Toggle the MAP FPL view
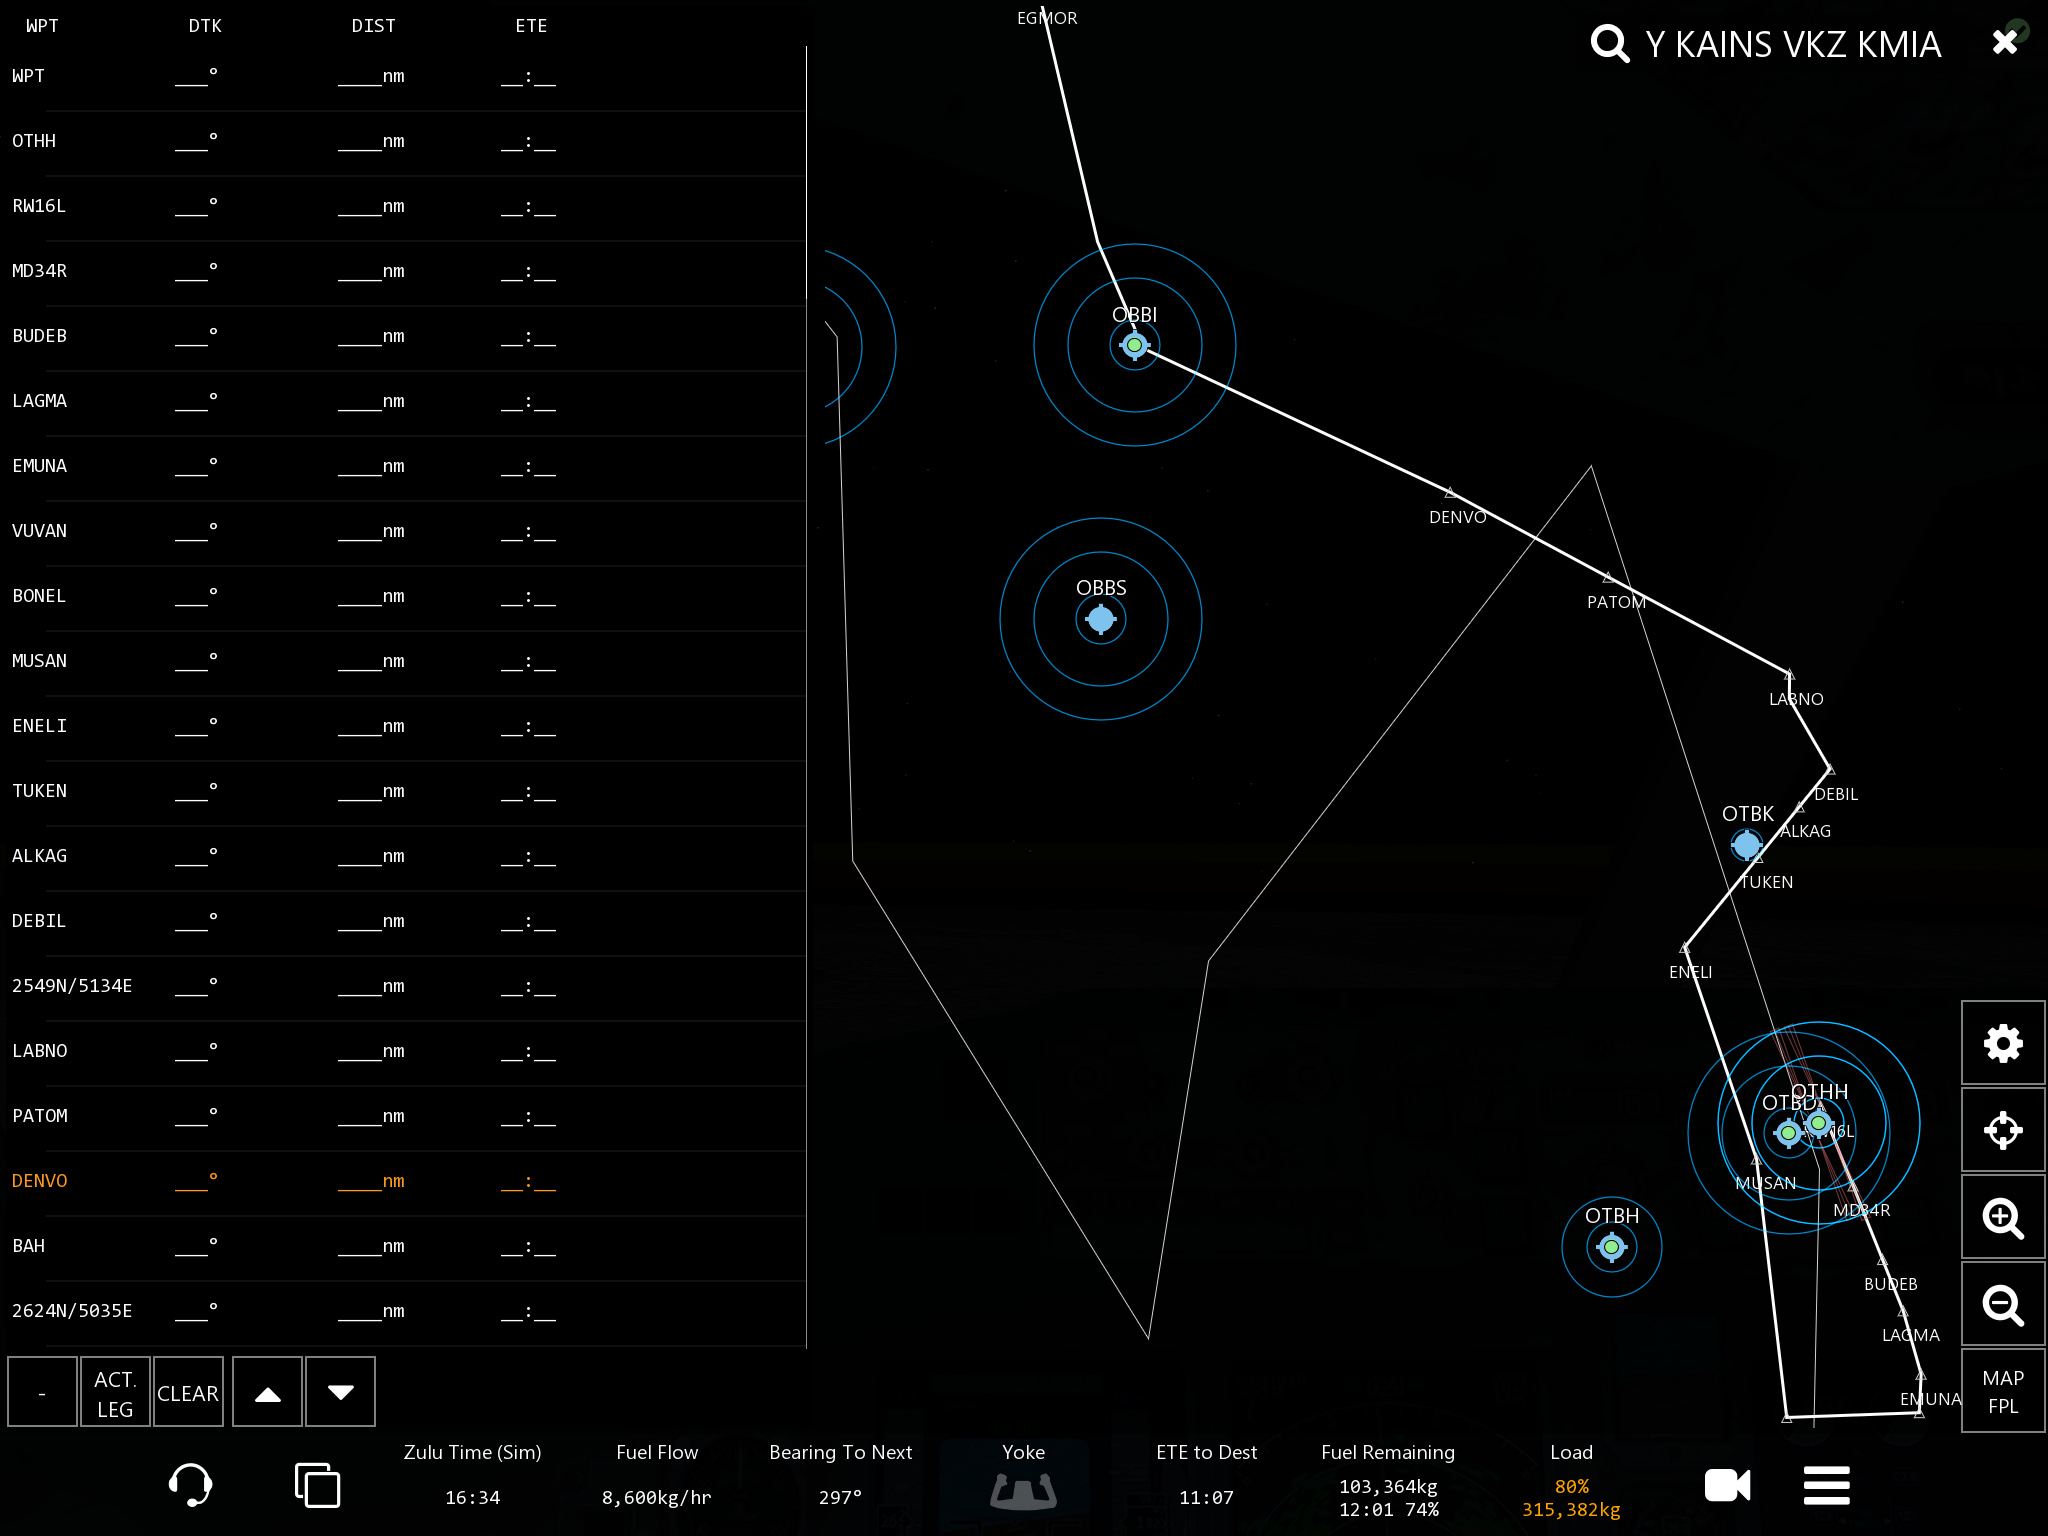Image resolution: width=2048 pixels, height=1536 pixels. coord(2002,1391)
